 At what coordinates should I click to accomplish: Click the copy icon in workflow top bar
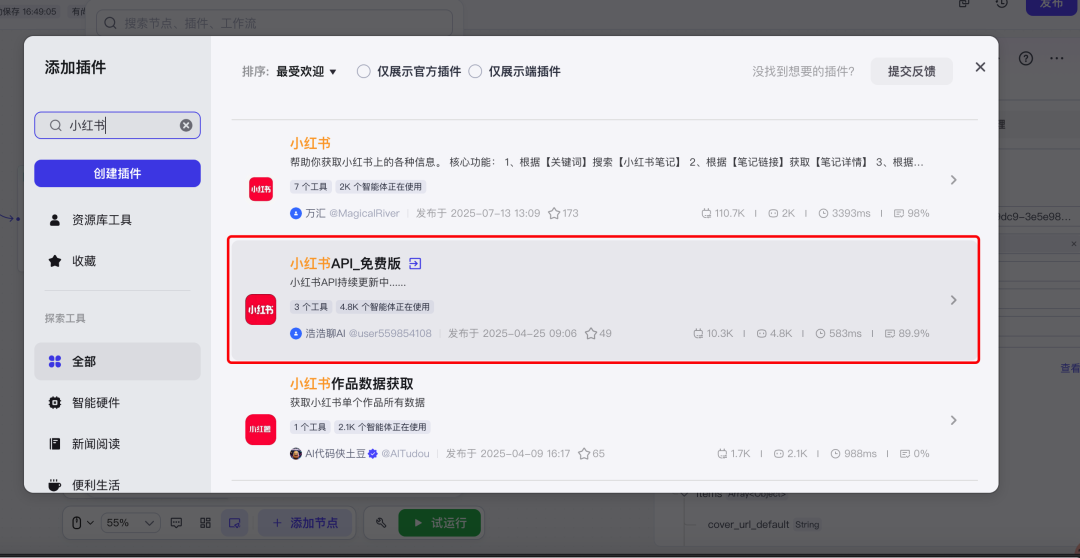964,3
